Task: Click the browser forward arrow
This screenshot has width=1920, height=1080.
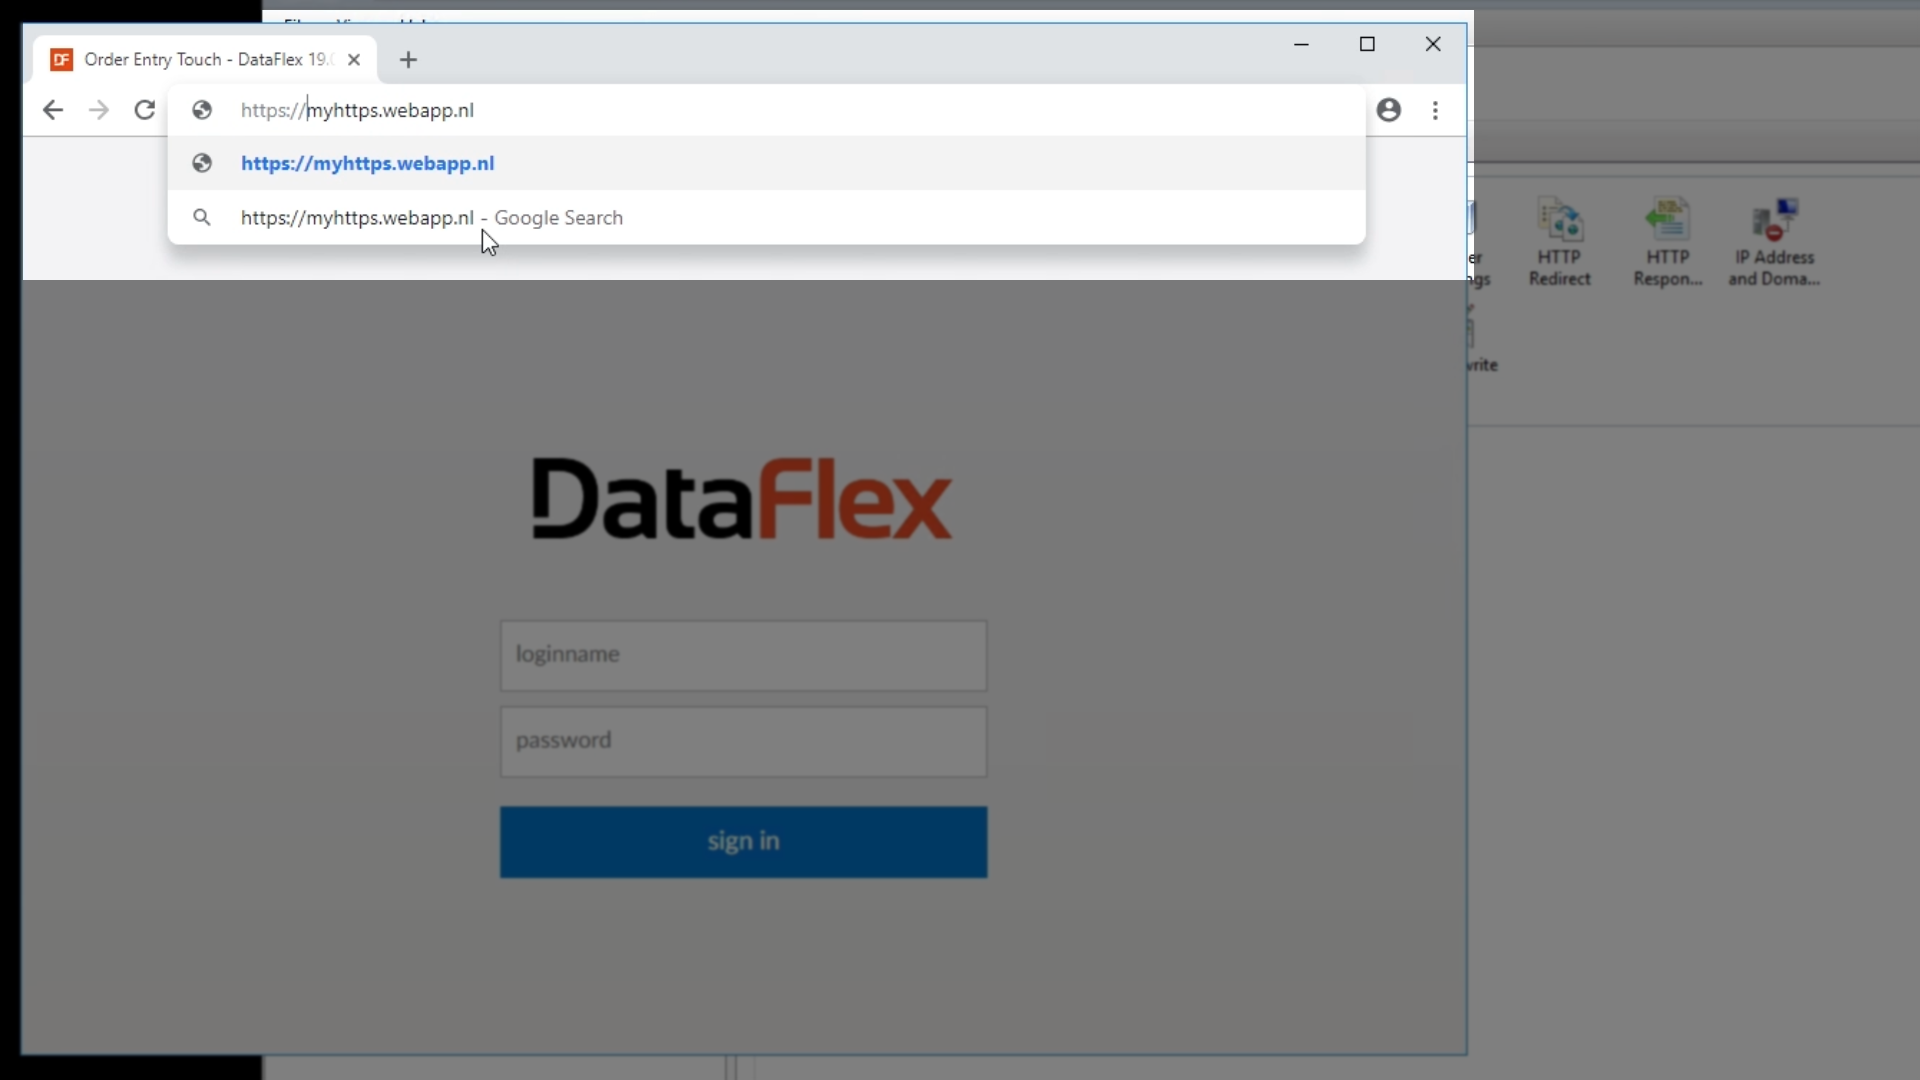Action: pyautogui.click(x=98, y=110)
